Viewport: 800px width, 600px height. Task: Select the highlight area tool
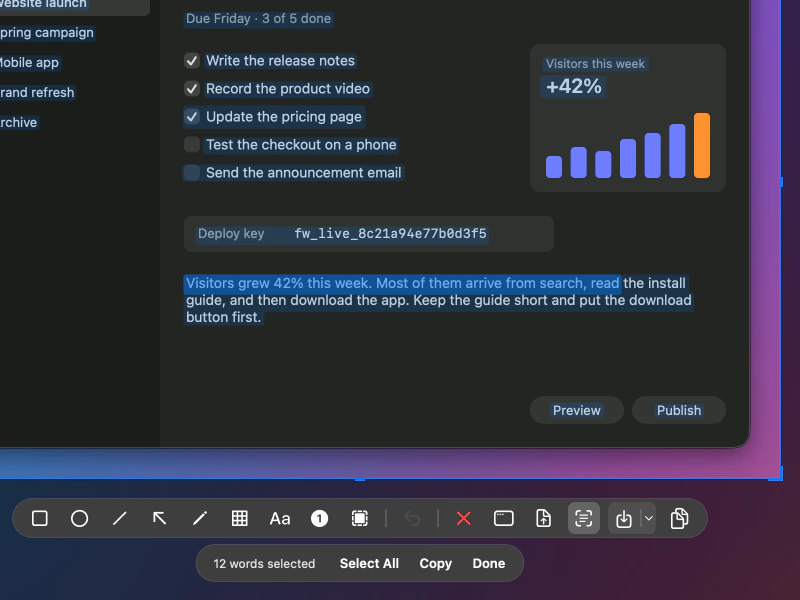pos(360,518)
